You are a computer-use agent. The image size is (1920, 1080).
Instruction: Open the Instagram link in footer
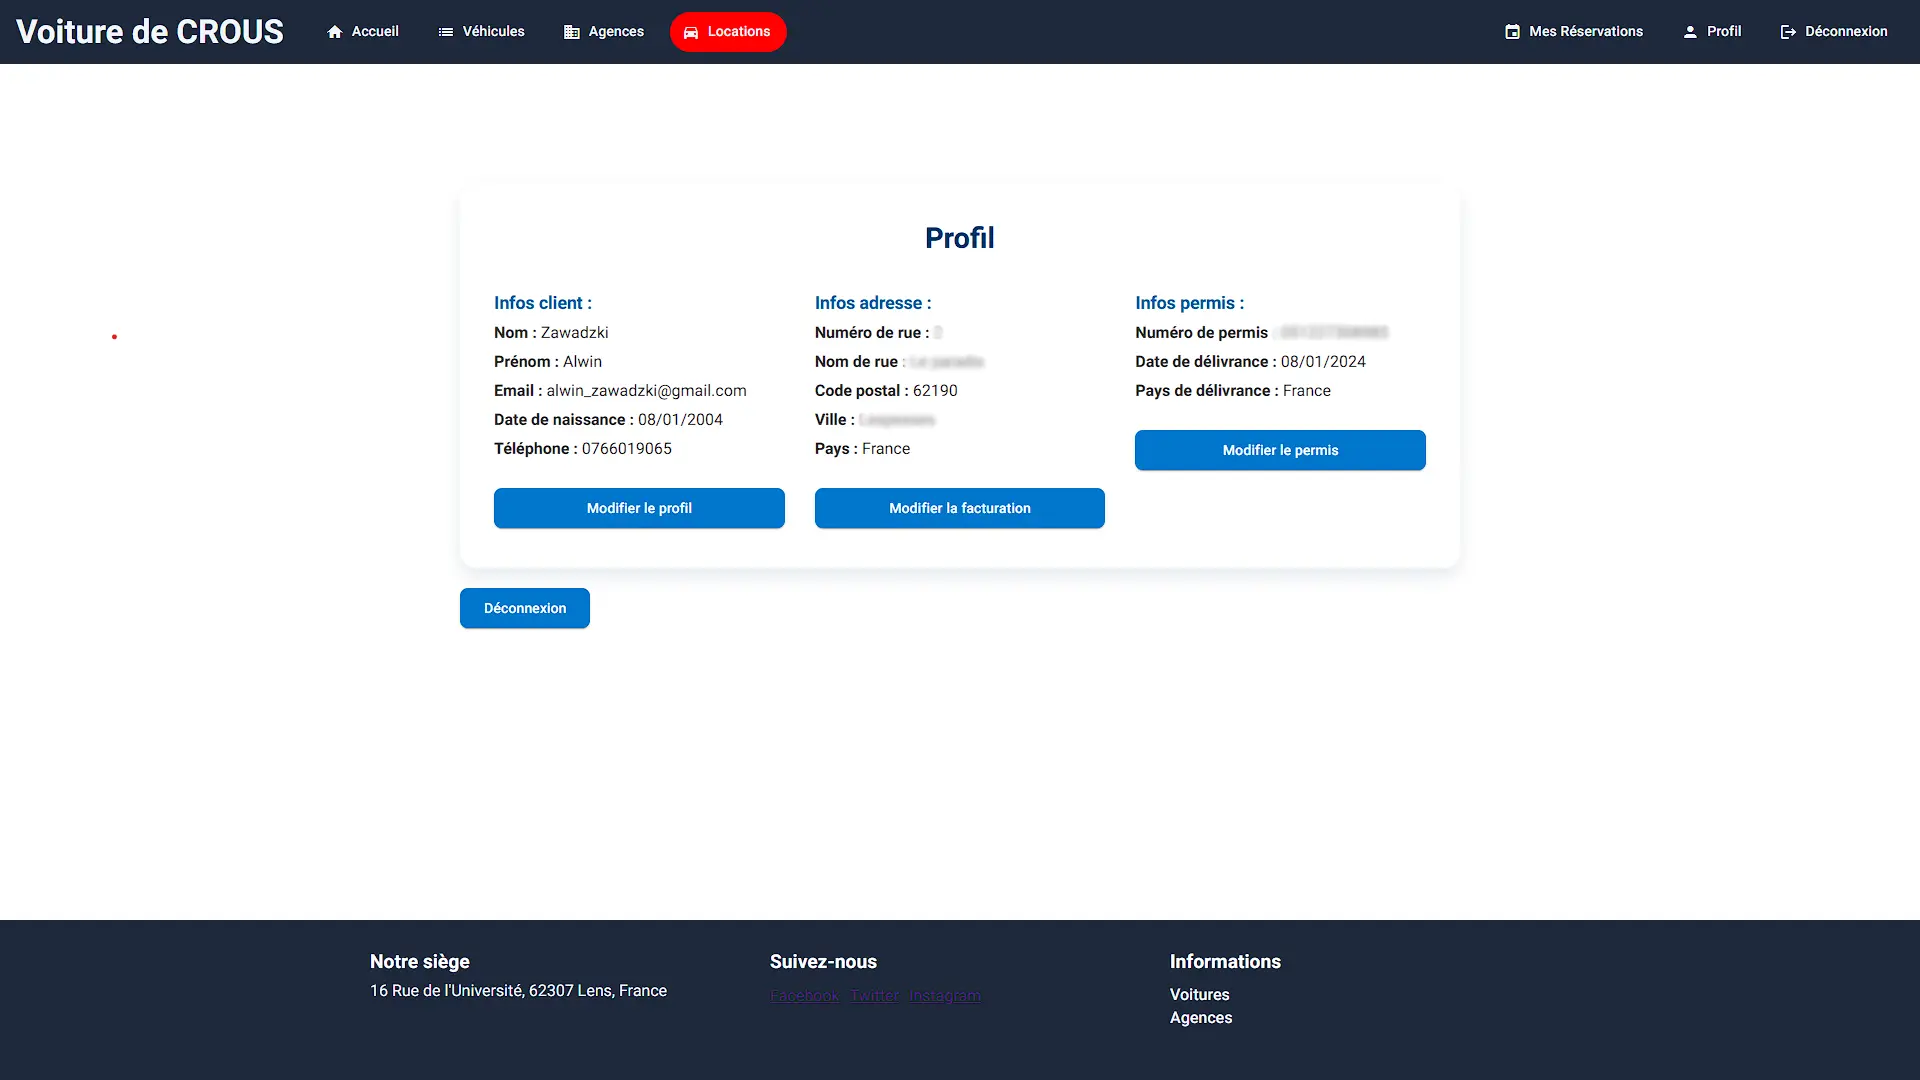point(945,996)
